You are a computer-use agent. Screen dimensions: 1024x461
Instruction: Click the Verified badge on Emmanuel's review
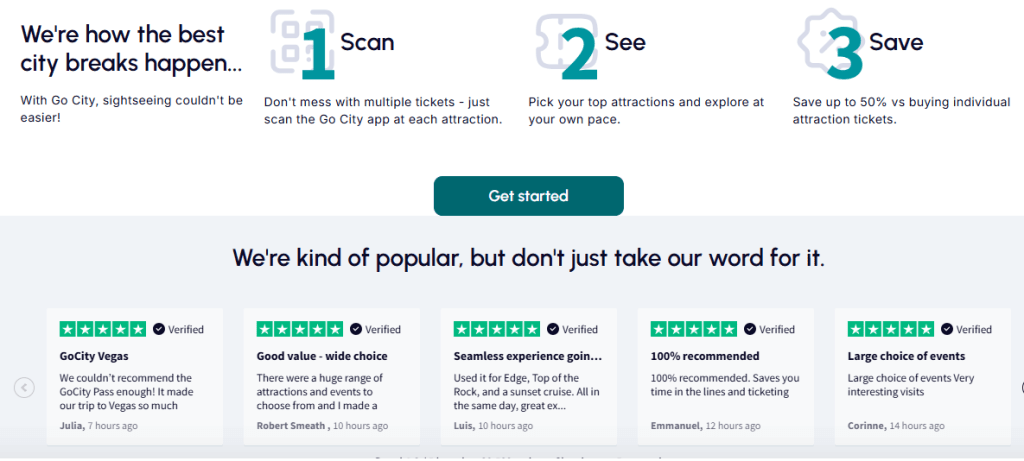pyautogui.click(x=769, y=329)
